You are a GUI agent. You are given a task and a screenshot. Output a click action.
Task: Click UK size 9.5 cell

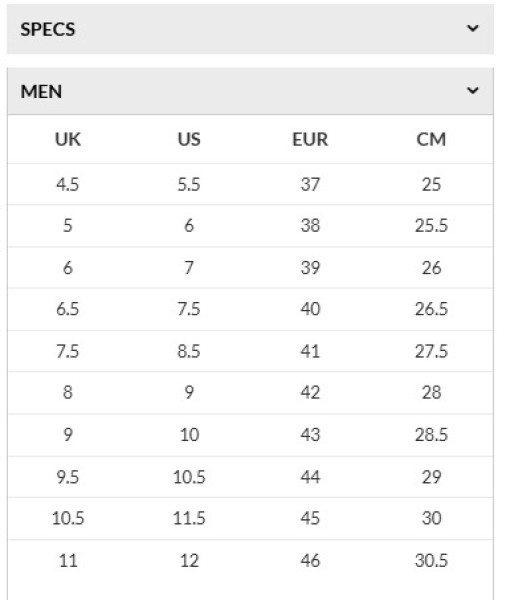click(x=68, y=477)
